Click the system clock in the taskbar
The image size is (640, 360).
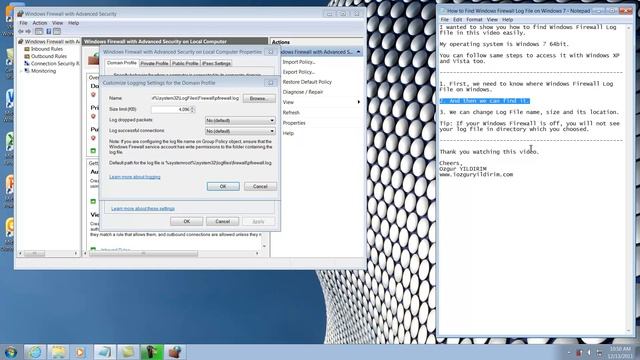(x=620, y=352)
